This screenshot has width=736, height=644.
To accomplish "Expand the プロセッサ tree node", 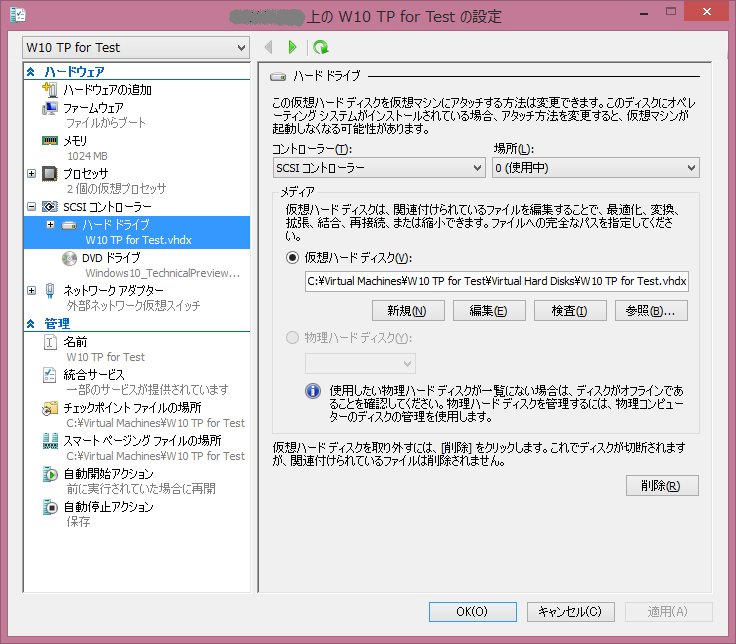I will (x=31, y=173).
